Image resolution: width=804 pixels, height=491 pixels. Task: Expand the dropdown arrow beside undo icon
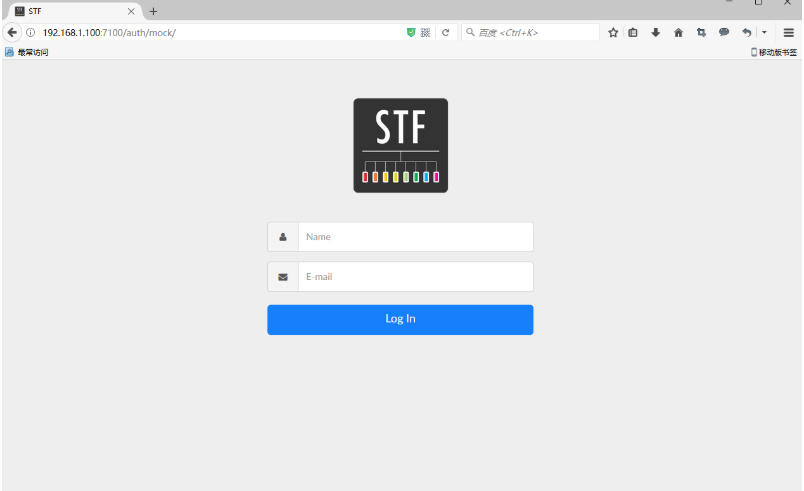[x=764, y=32]
